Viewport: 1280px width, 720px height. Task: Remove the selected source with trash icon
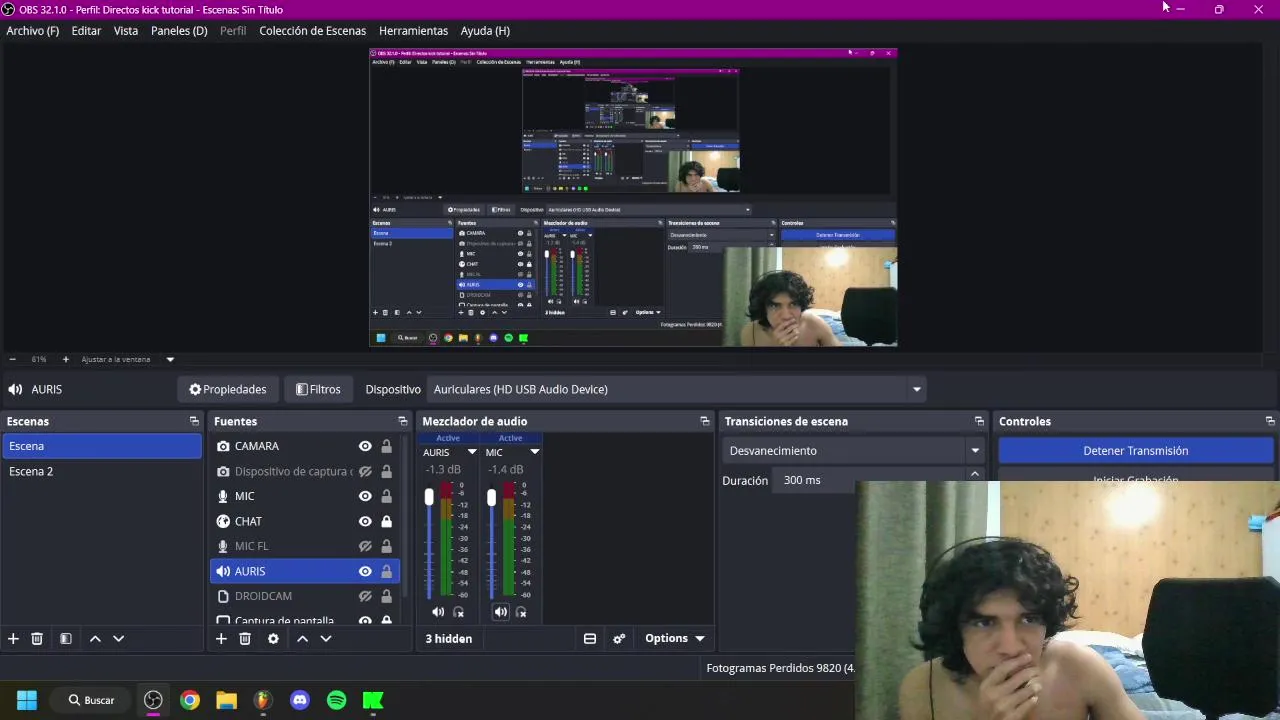[x=245, y=639]
